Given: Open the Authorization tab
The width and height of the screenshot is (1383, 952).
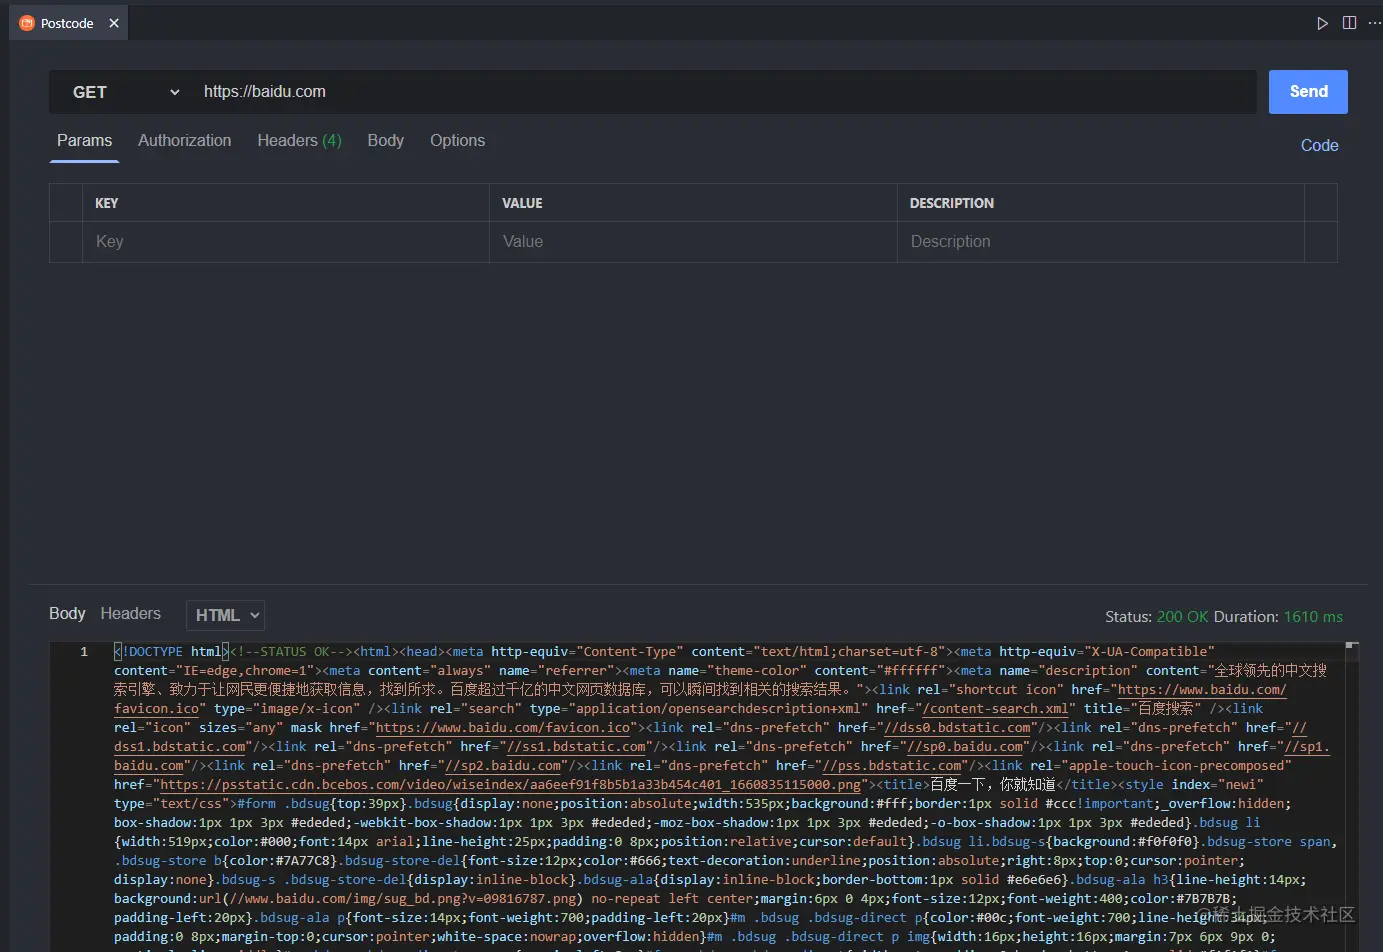Looking at the screenshot, I should tap(185, 141).
